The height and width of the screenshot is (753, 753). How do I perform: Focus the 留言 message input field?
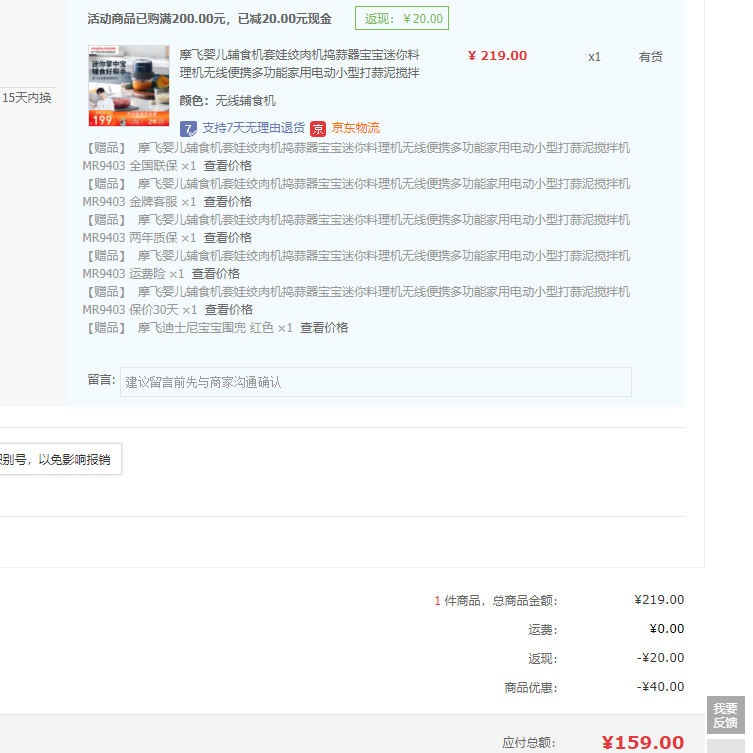[376, 382]
